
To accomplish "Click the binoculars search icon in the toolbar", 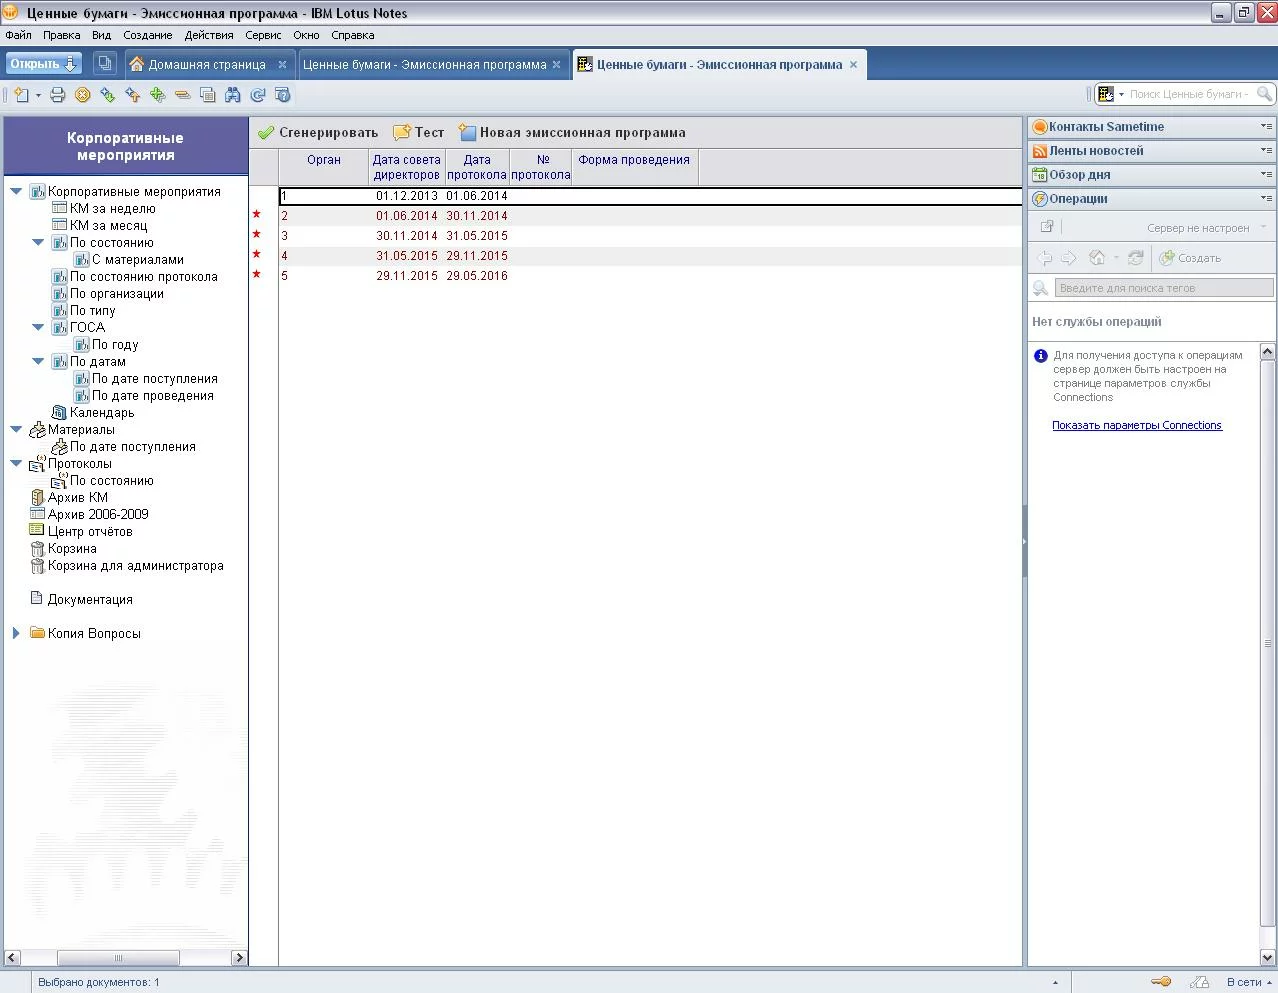I will click(233, 95).
